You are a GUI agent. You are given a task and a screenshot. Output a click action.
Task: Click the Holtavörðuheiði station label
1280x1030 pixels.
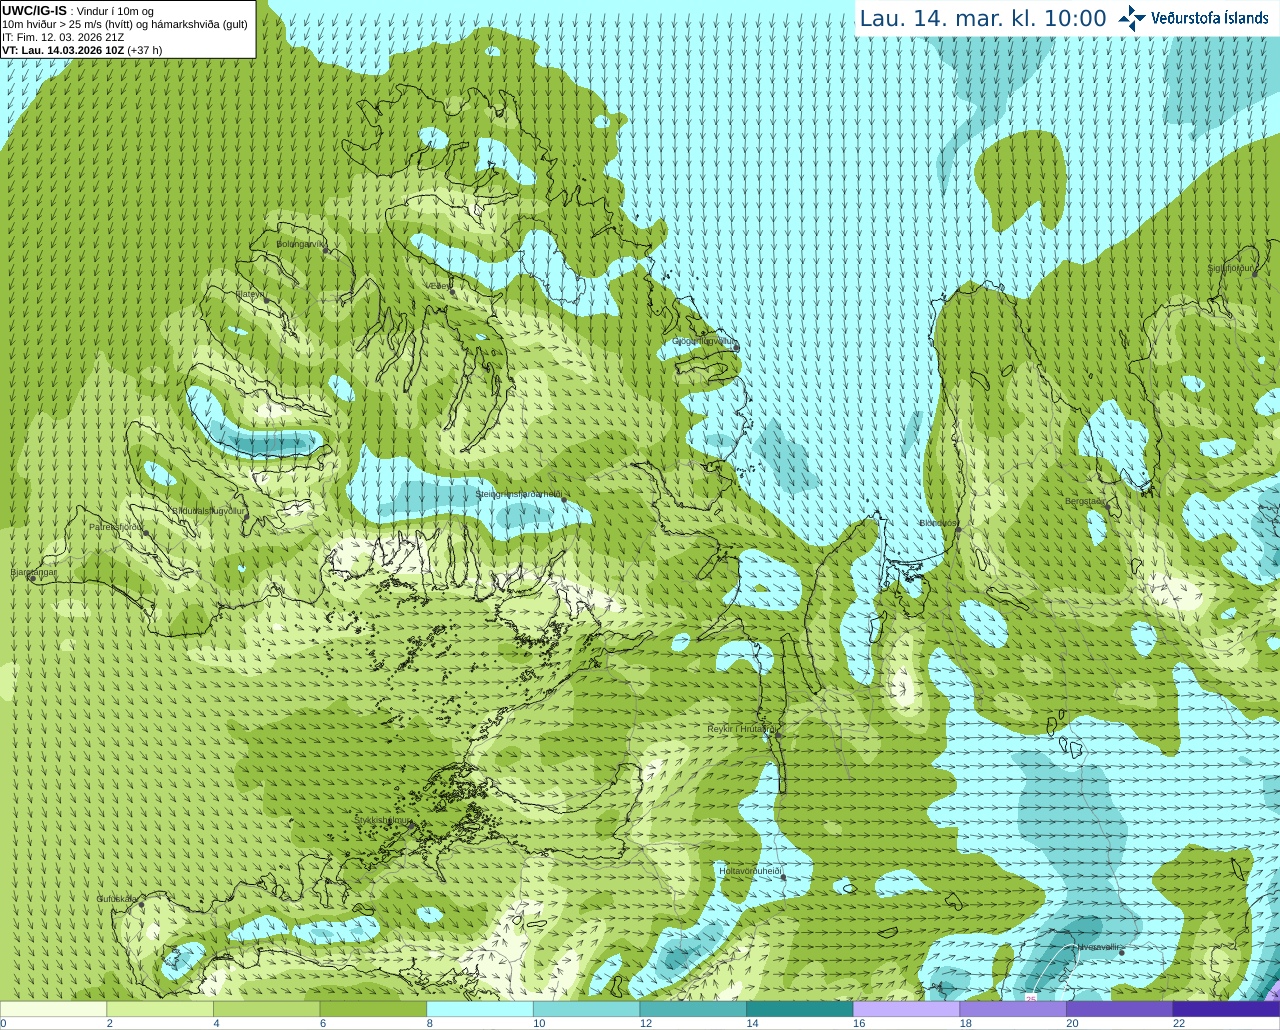[x=750, y=871]
